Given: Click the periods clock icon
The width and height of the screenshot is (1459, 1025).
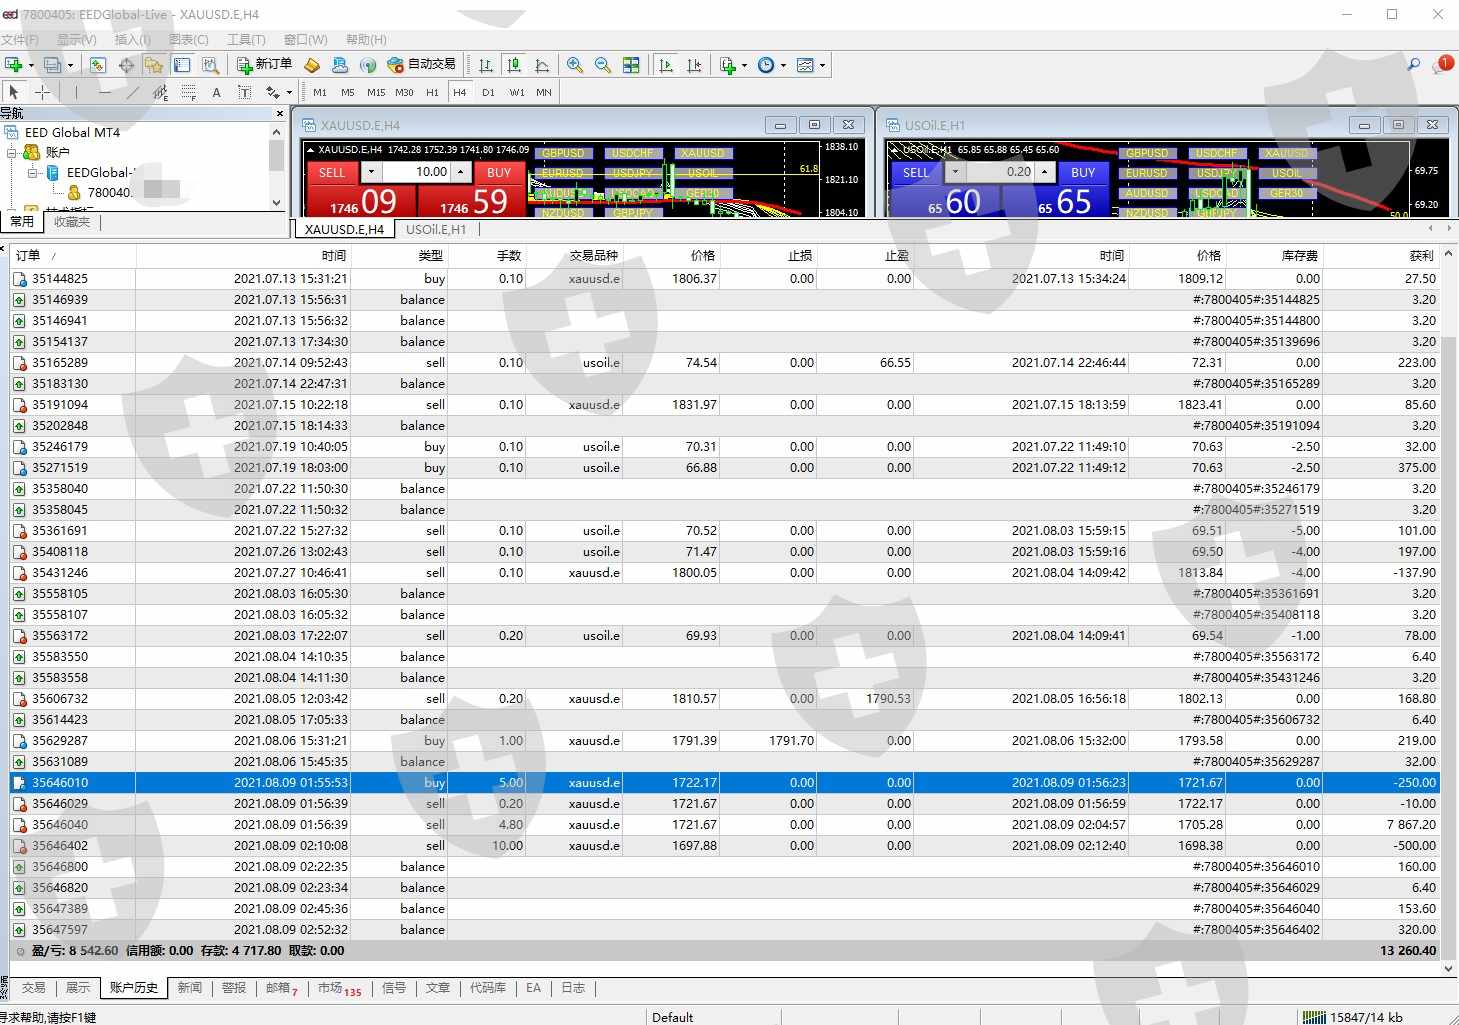Looking at the screenshot, I should (x=766, y=65).
